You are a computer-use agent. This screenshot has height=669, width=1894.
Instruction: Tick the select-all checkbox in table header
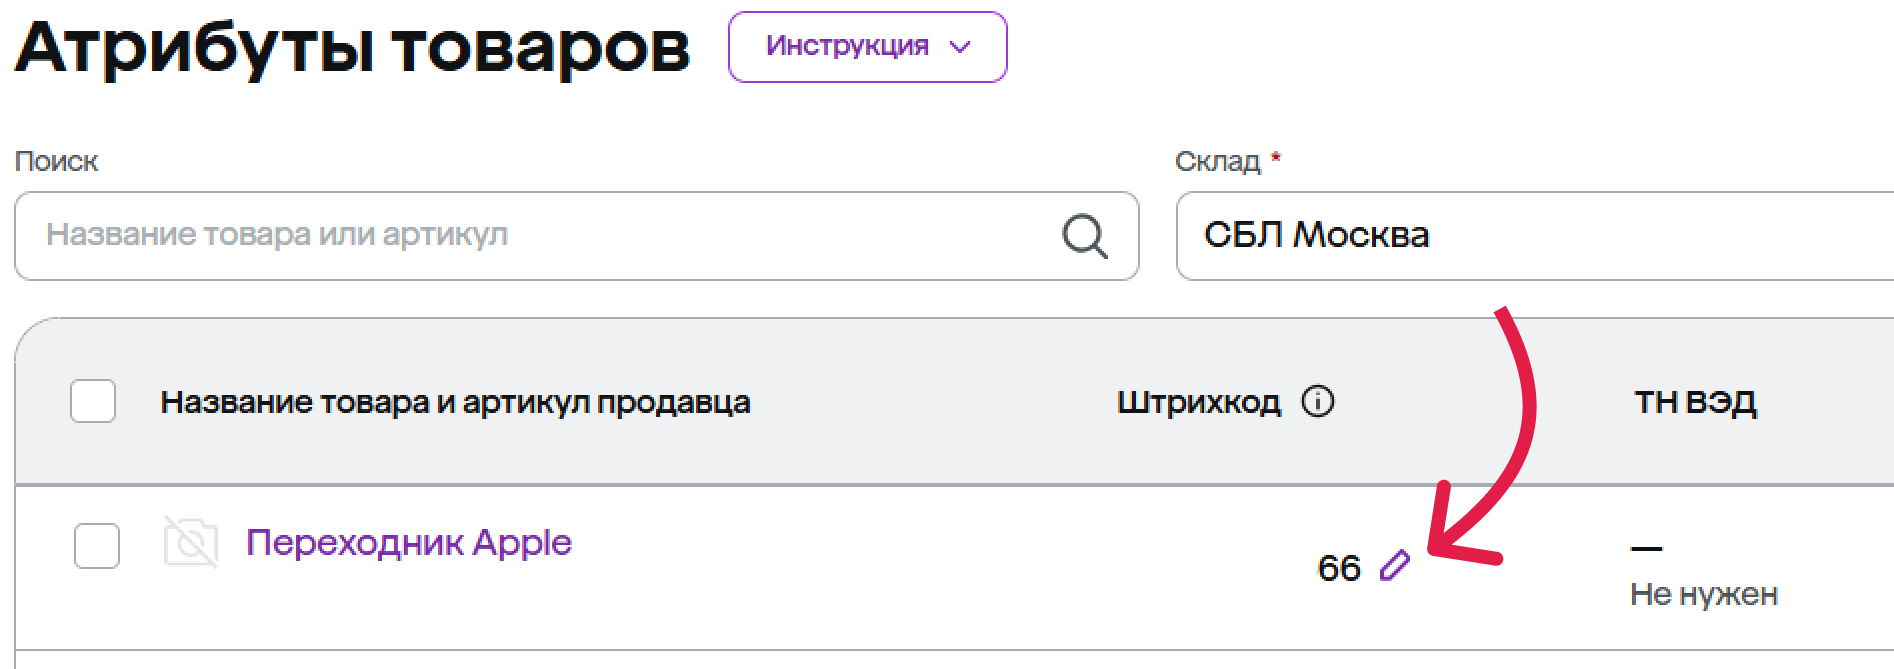tap(93, 401)
